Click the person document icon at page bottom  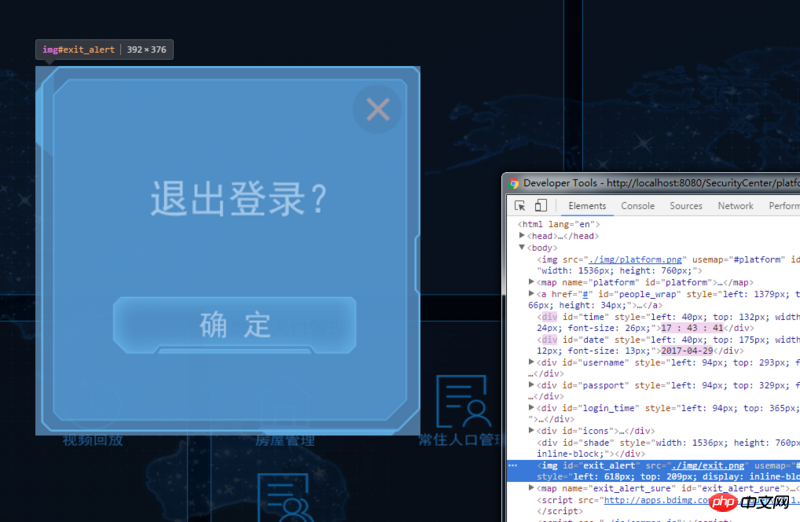pos(284,498)
